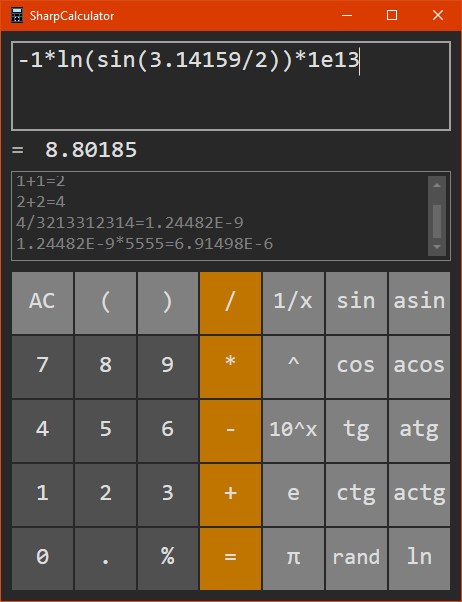Select history entry 1+1=2

(41, 181)
